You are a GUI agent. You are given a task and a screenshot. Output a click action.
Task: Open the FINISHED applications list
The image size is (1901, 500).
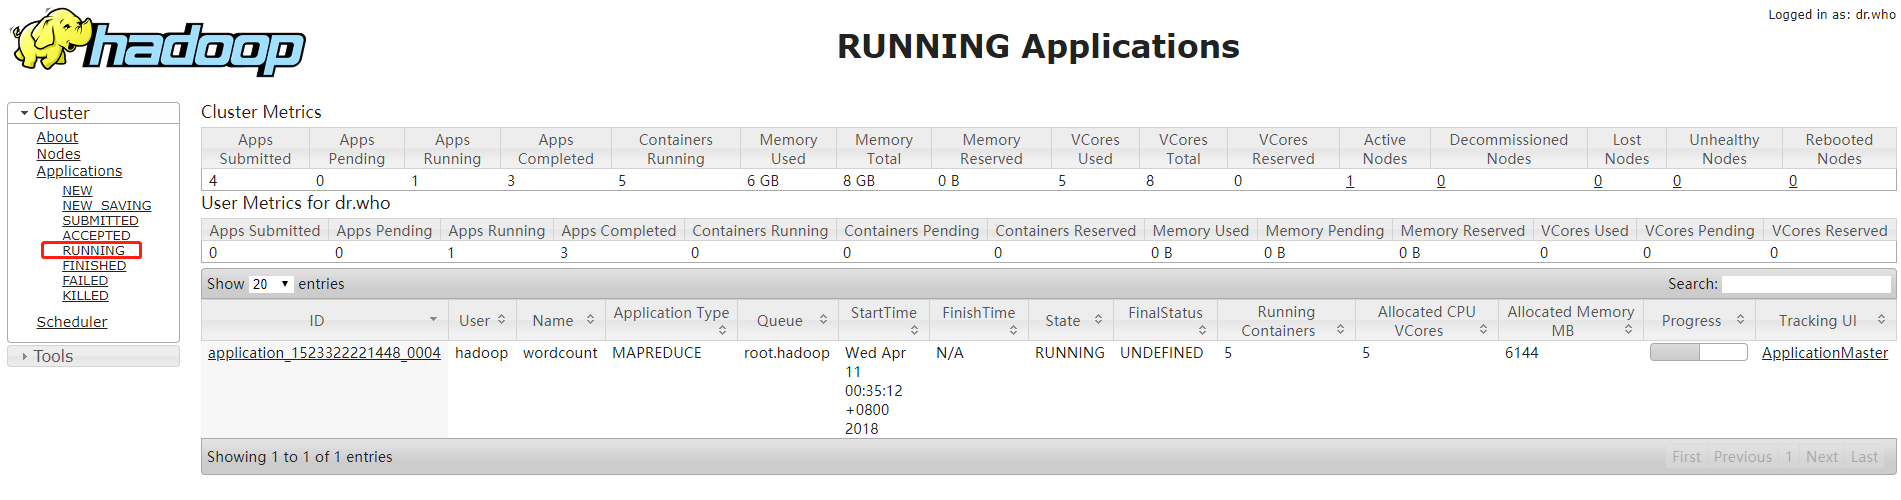click(x=94, y=266)
